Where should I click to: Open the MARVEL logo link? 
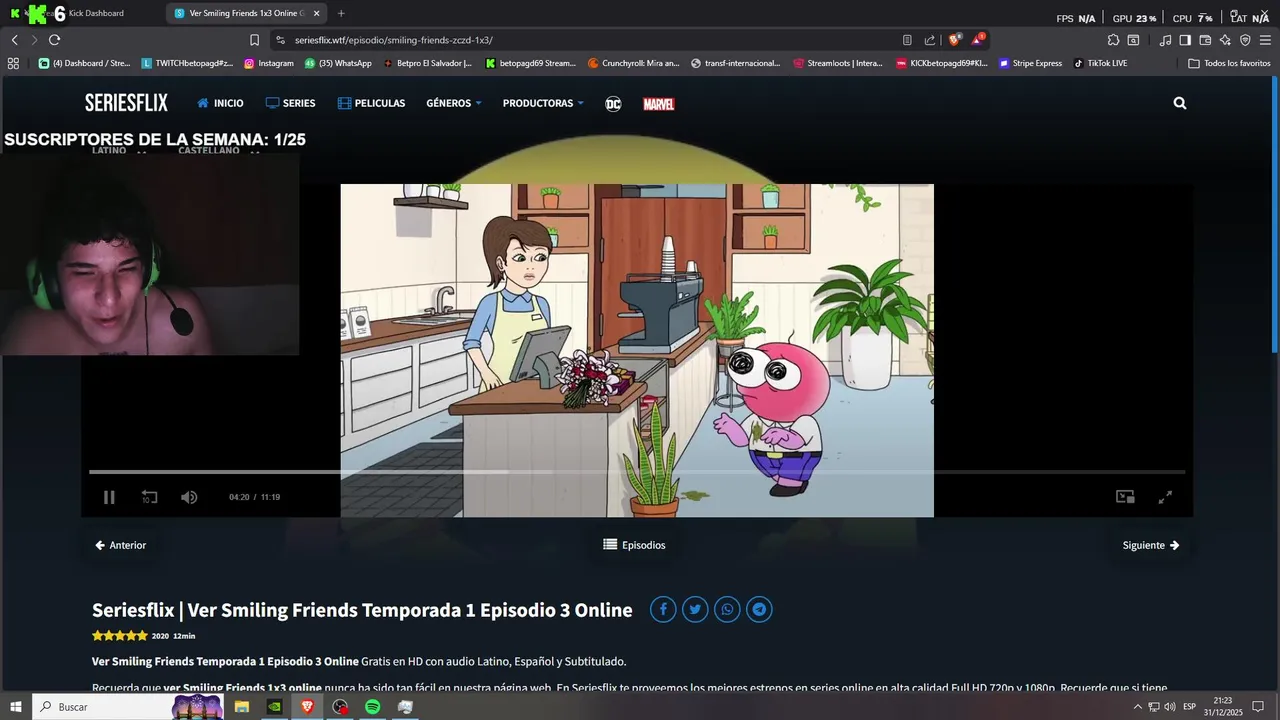coord(658,103)
